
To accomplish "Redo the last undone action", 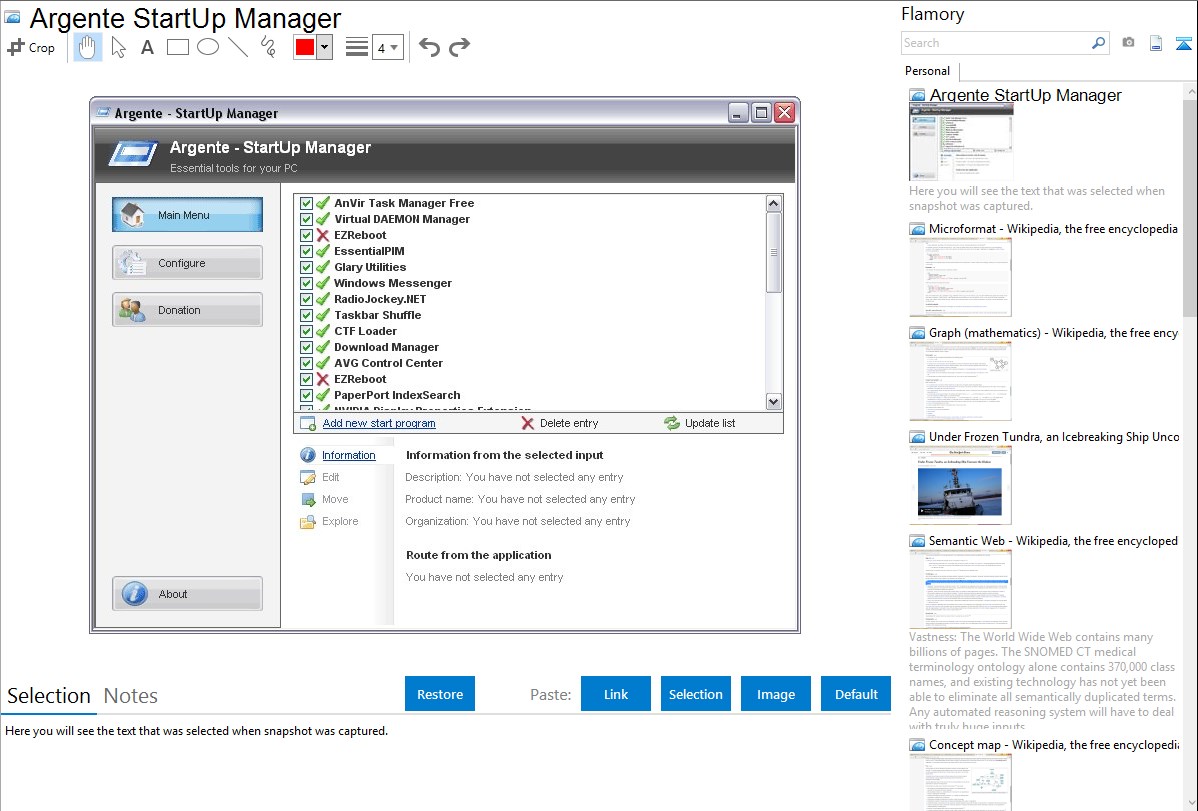I will click(459, 47).
